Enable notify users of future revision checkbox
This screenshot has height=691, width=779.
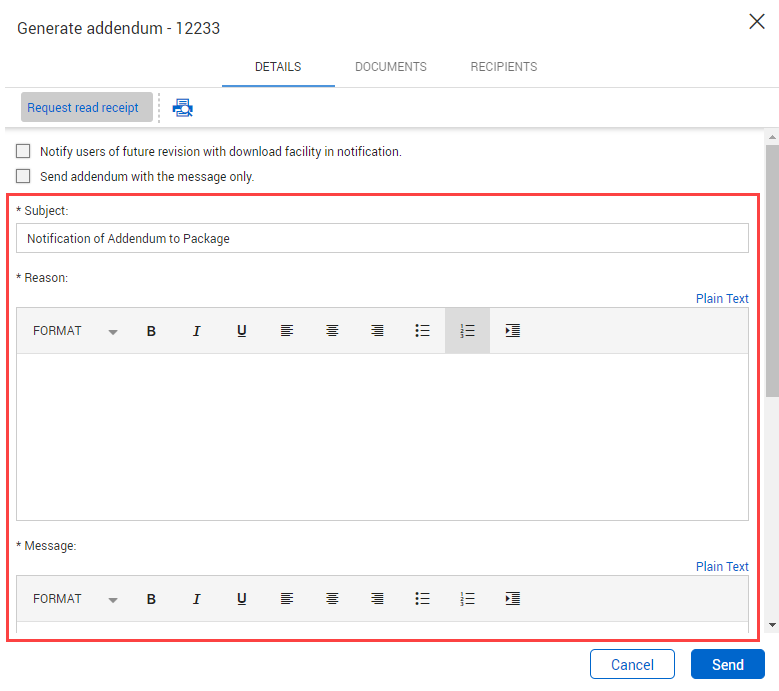[23, 152]
